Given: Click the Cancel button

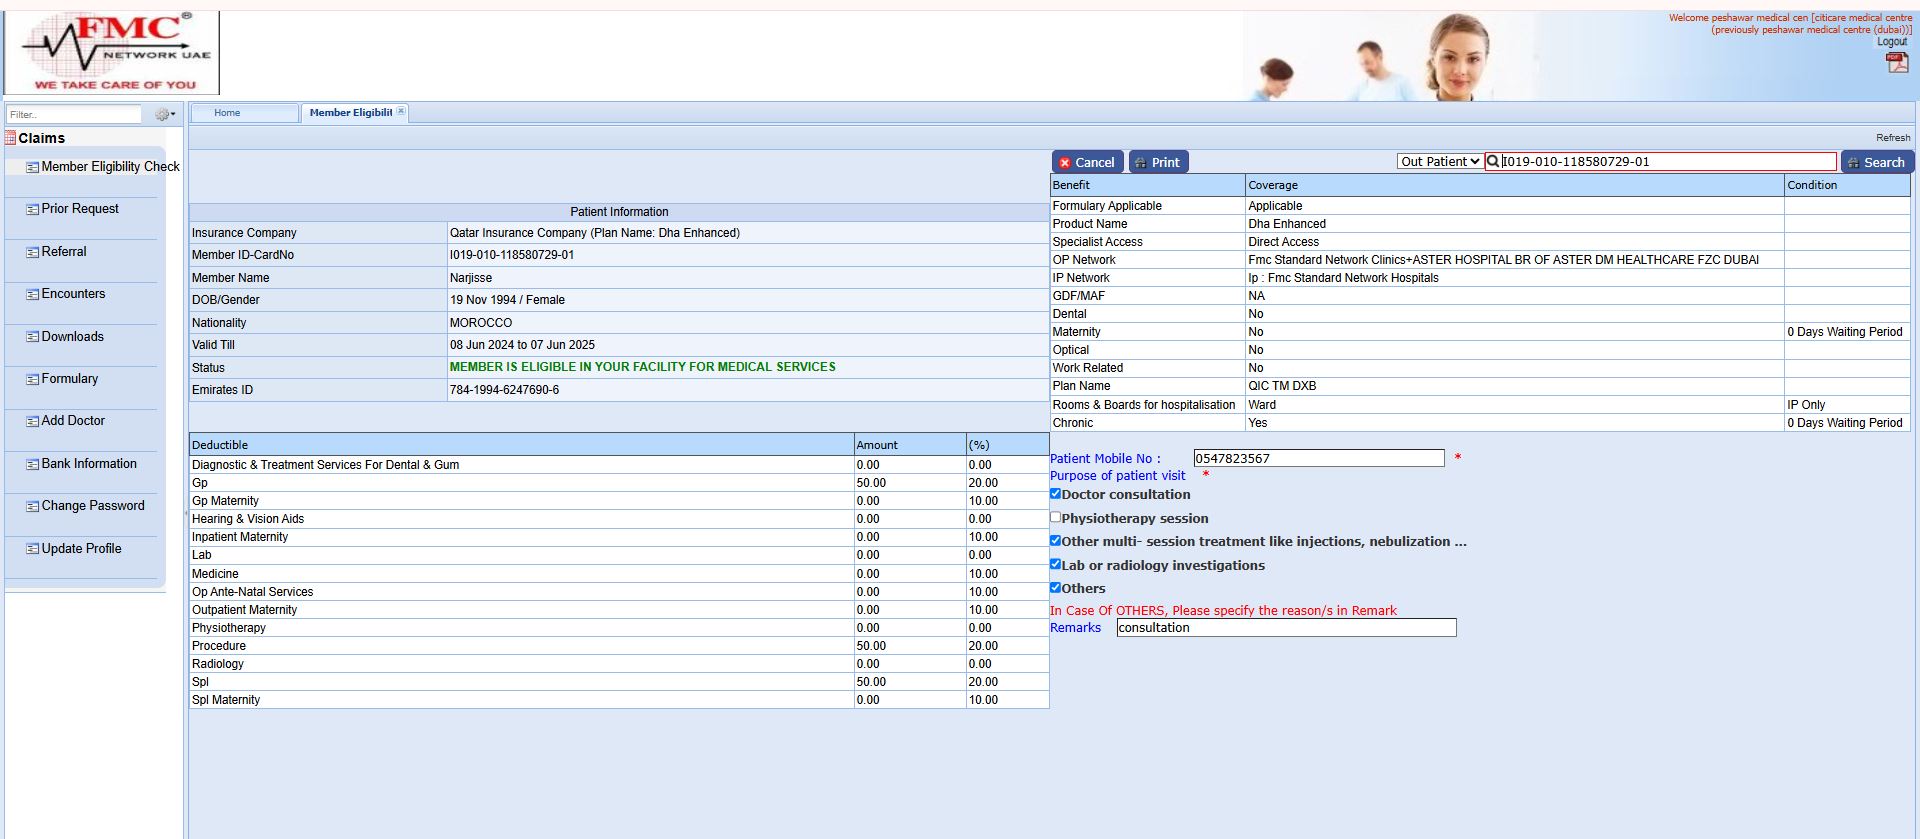Looking at the screenshot, I should 1086,162.
